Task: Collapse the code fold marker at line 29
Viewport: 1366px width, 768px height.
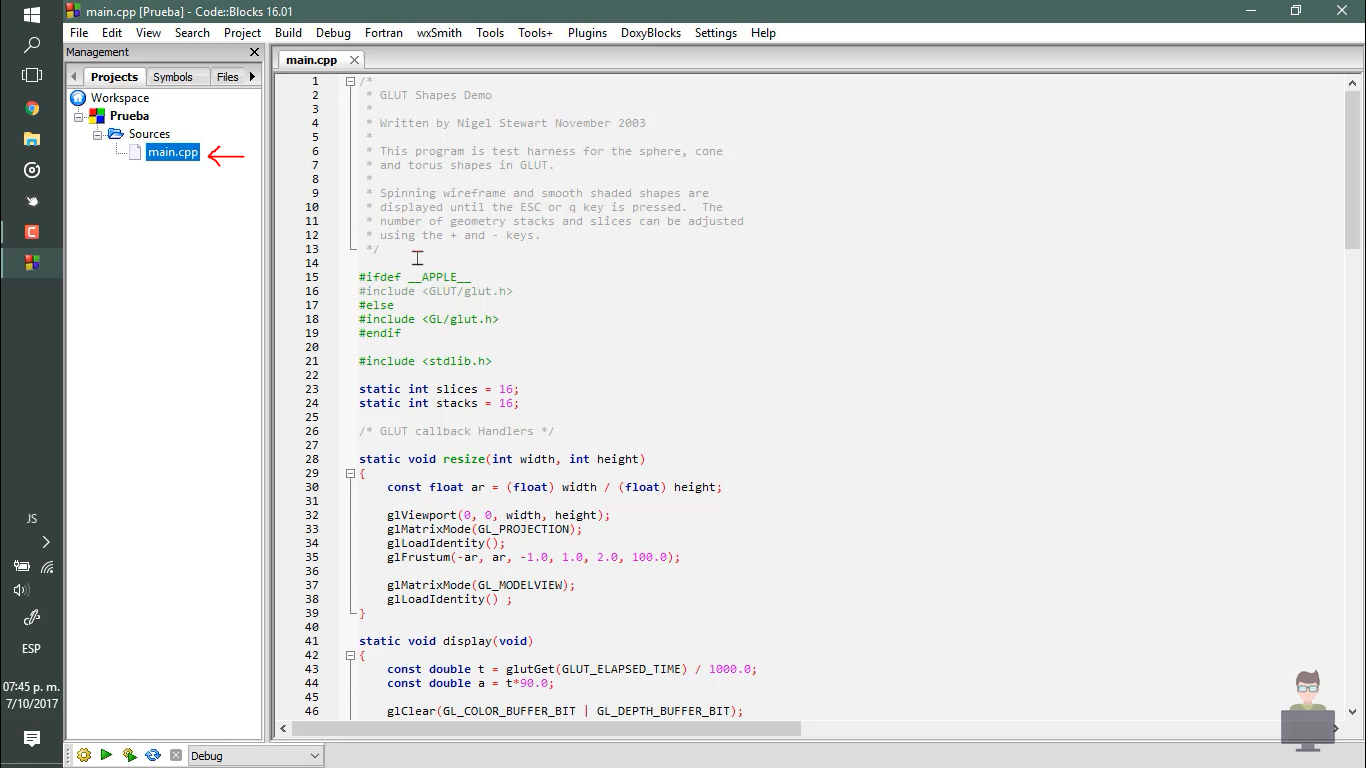Action: coord(350,473)
